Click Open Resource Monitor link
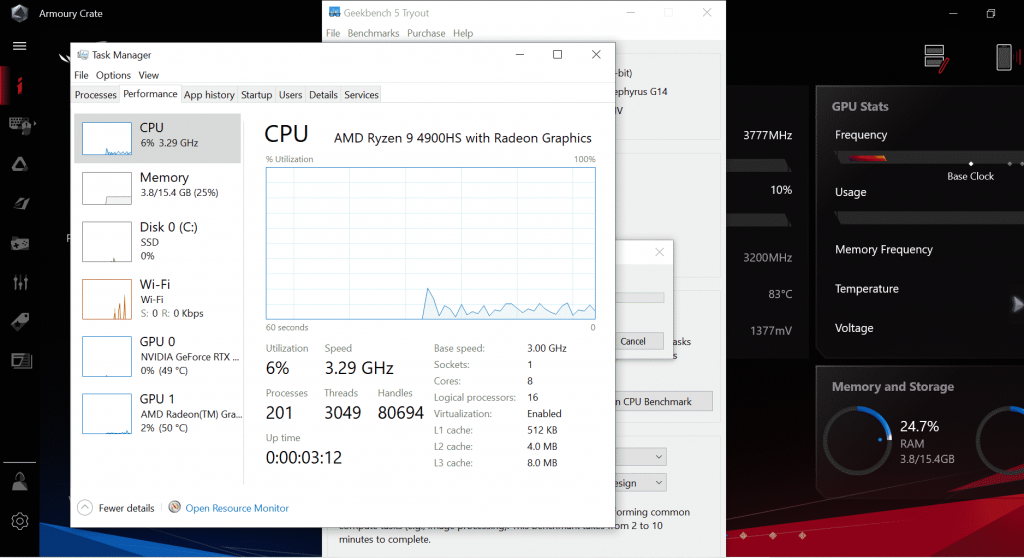Viewport: 1024px width, 558px height. (236, 508)
